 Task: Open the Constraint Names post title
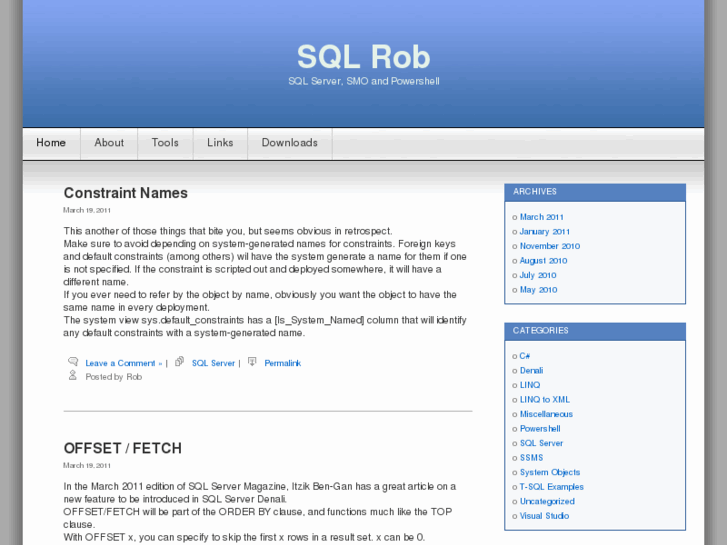(x=126, y=193)
